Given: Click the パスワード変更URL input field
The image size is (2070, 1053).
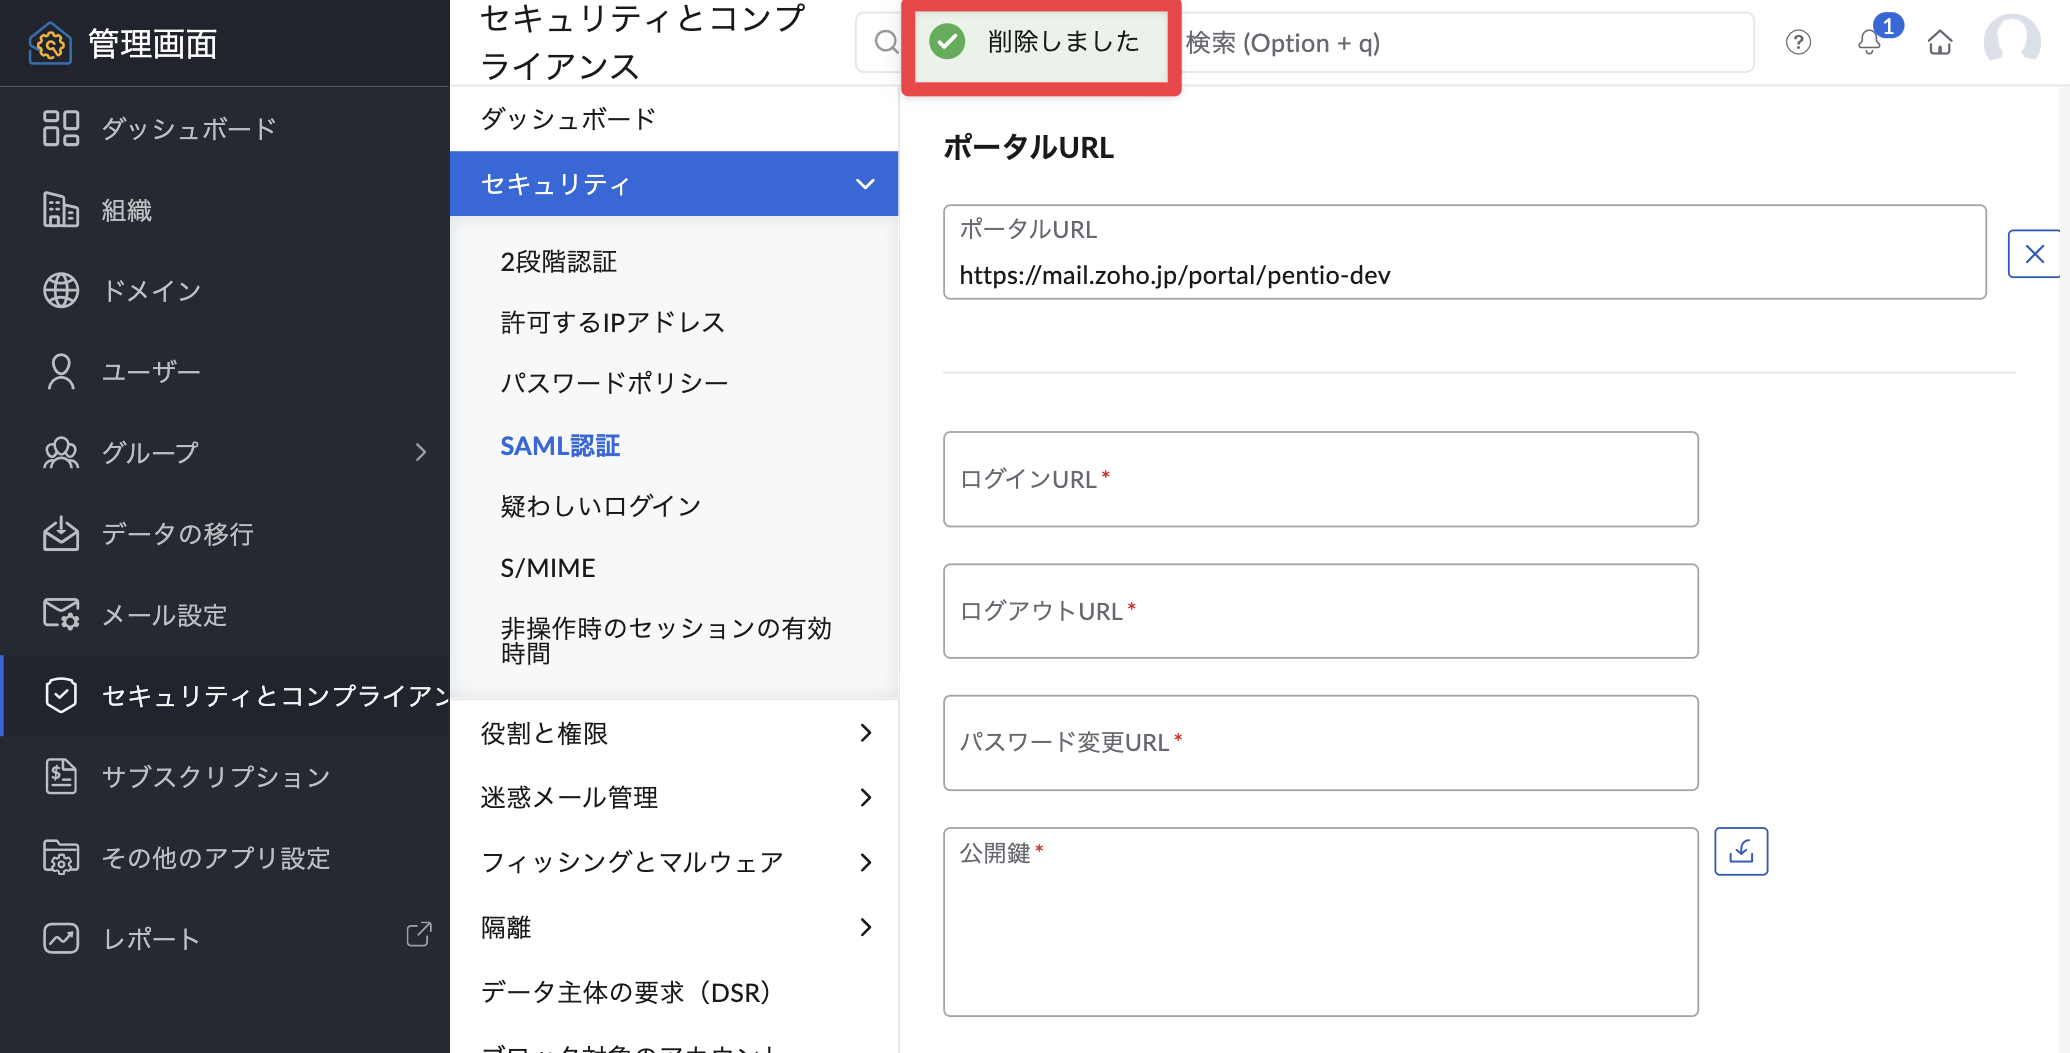Looking at the screenshot, I should 1320,743.
